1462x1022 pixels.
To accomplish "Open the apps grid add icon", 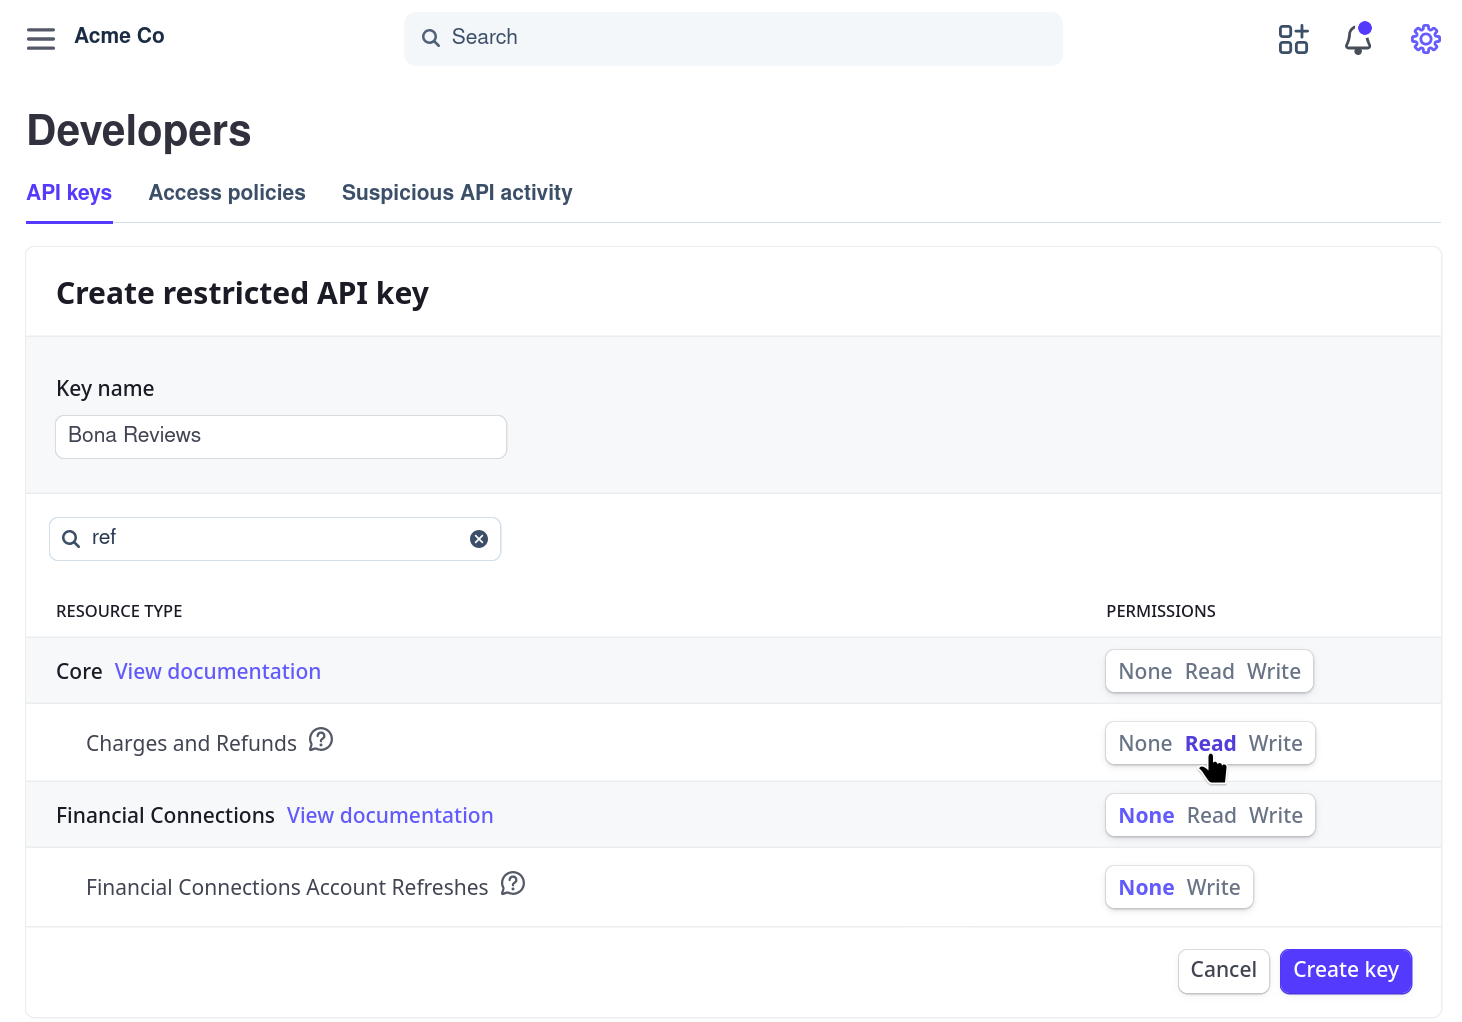I will pyautogui.click(x=1293, y=39).
